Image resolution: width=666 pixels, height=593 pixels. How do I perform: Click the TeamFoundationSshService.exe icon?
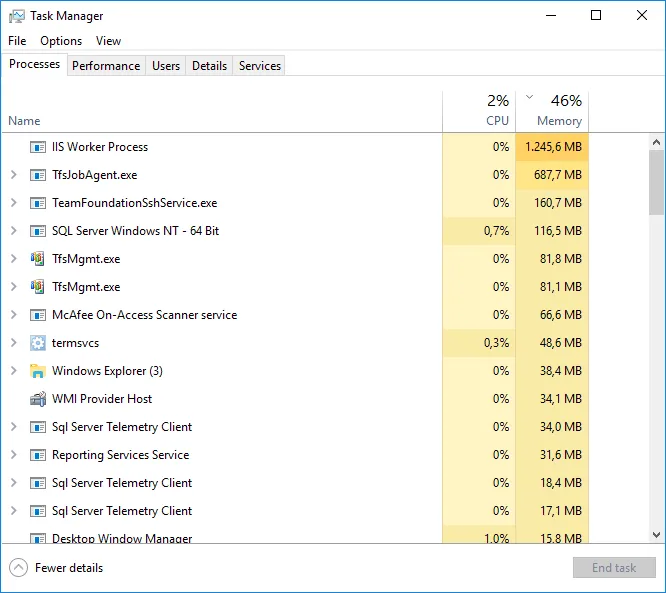pyautogui.click(x=38, y=203)
